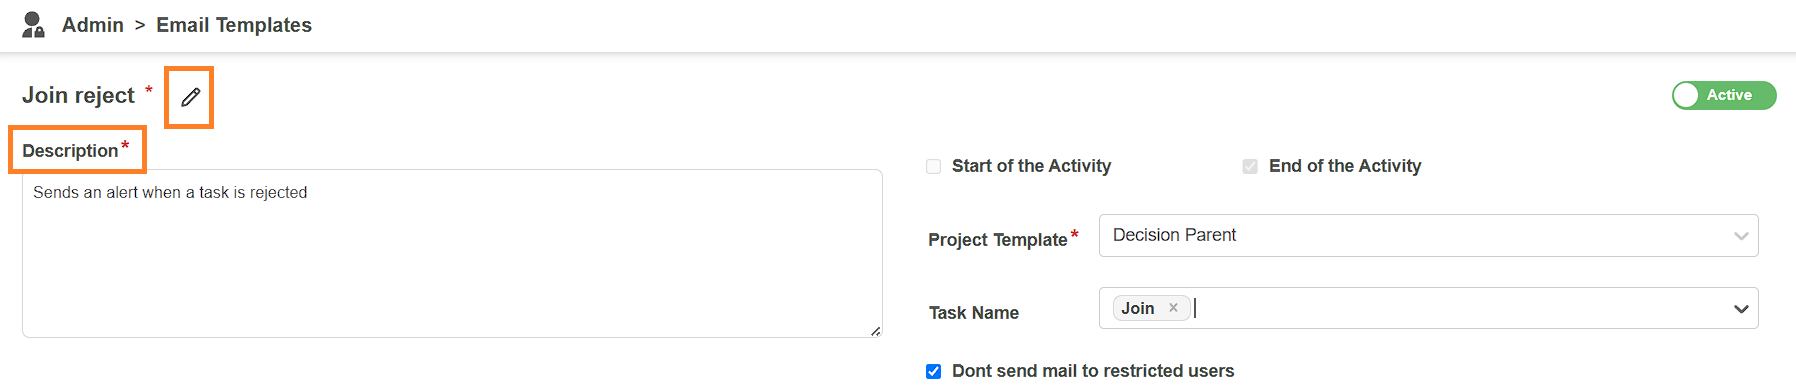This screenshot has height=391, width=1796.
Task: Select the Join reject title text
Action: pyautogui.click(x=78, y=95)
